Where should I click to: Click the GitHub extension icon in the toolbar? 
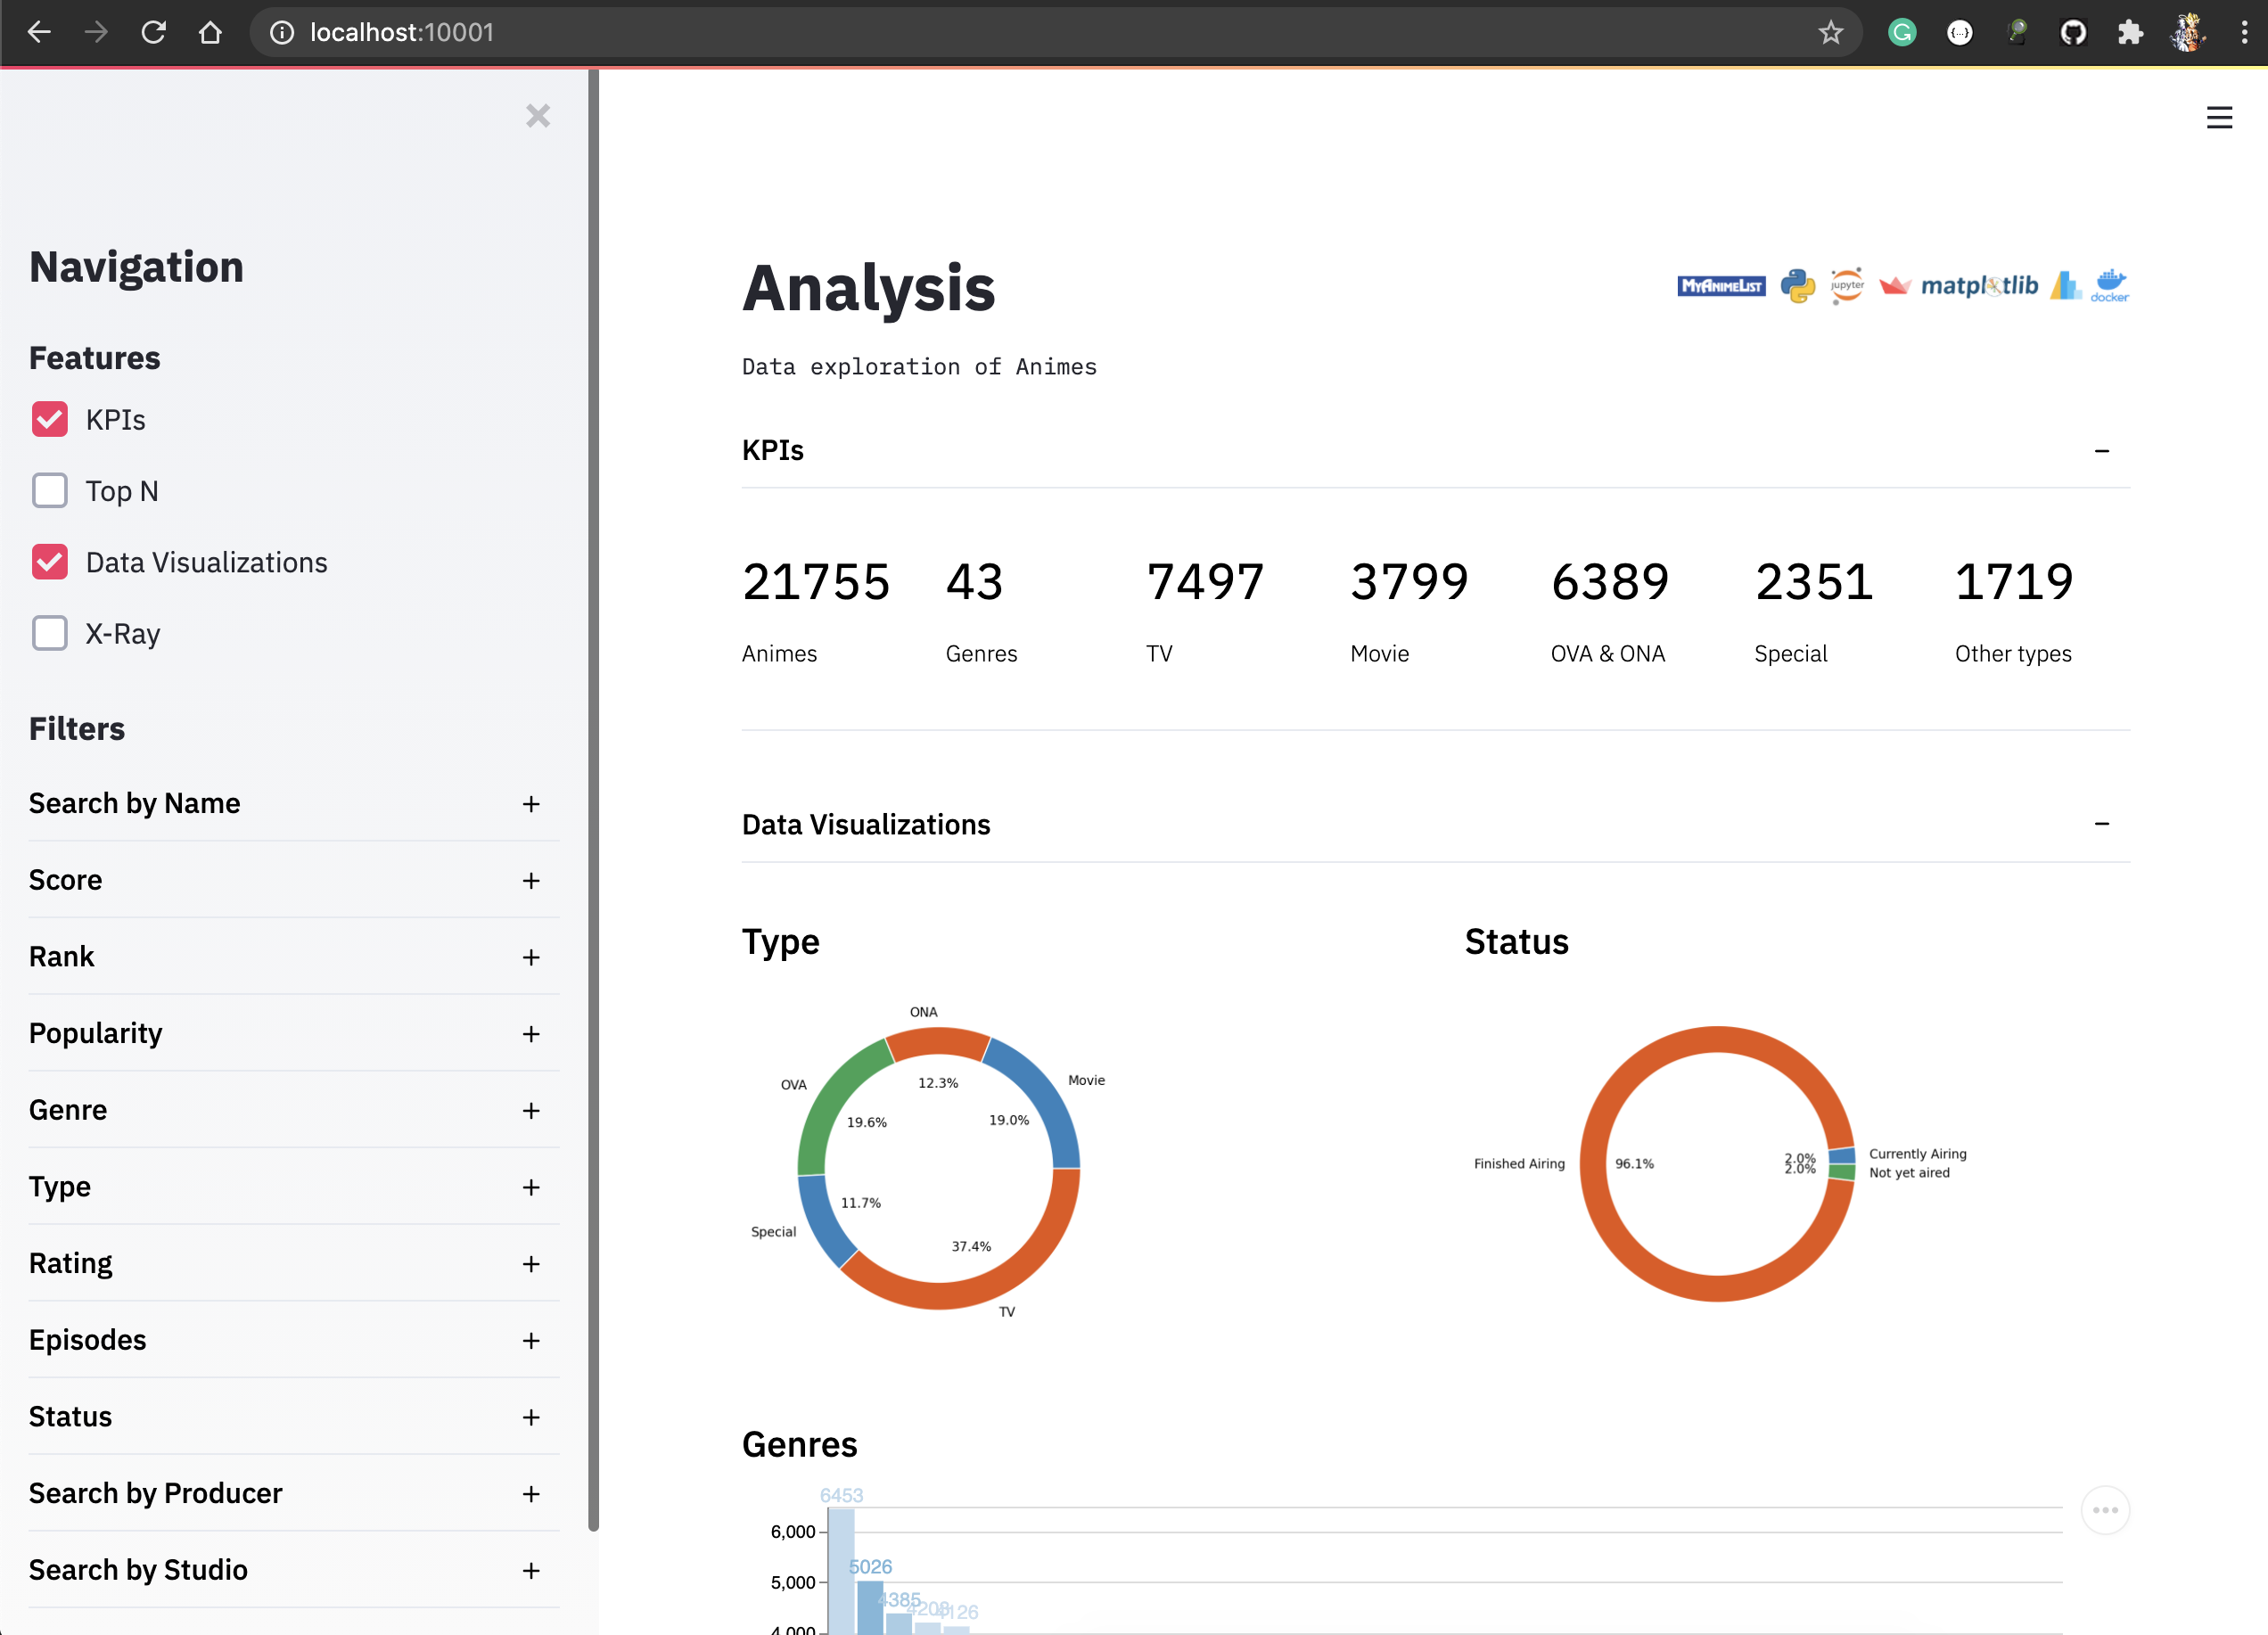(2073, 32)
